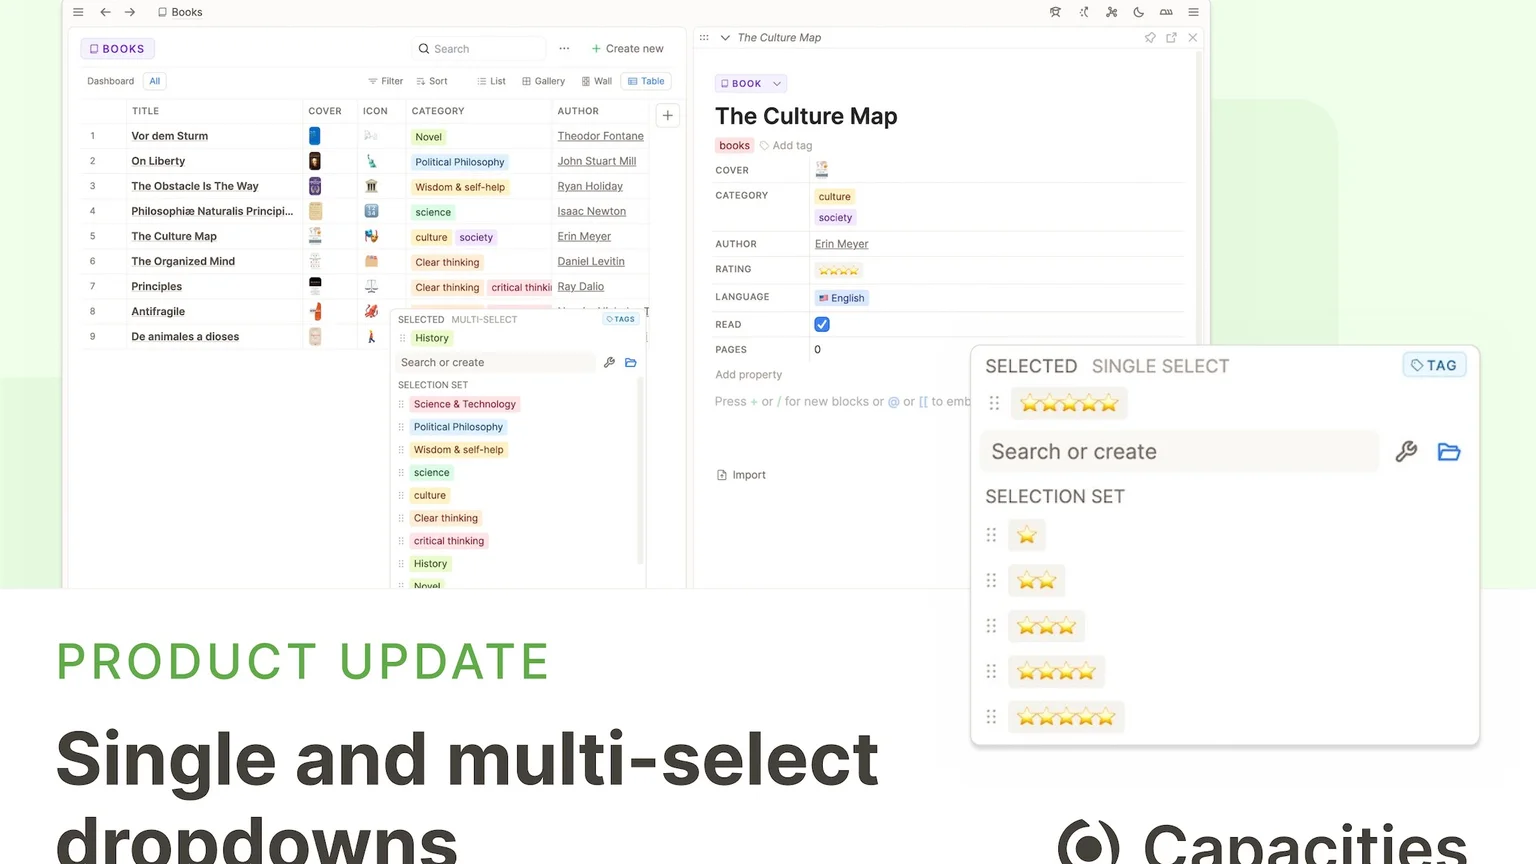
Task: Open The Culture Map in a new window
Action: pos(1171,37)
